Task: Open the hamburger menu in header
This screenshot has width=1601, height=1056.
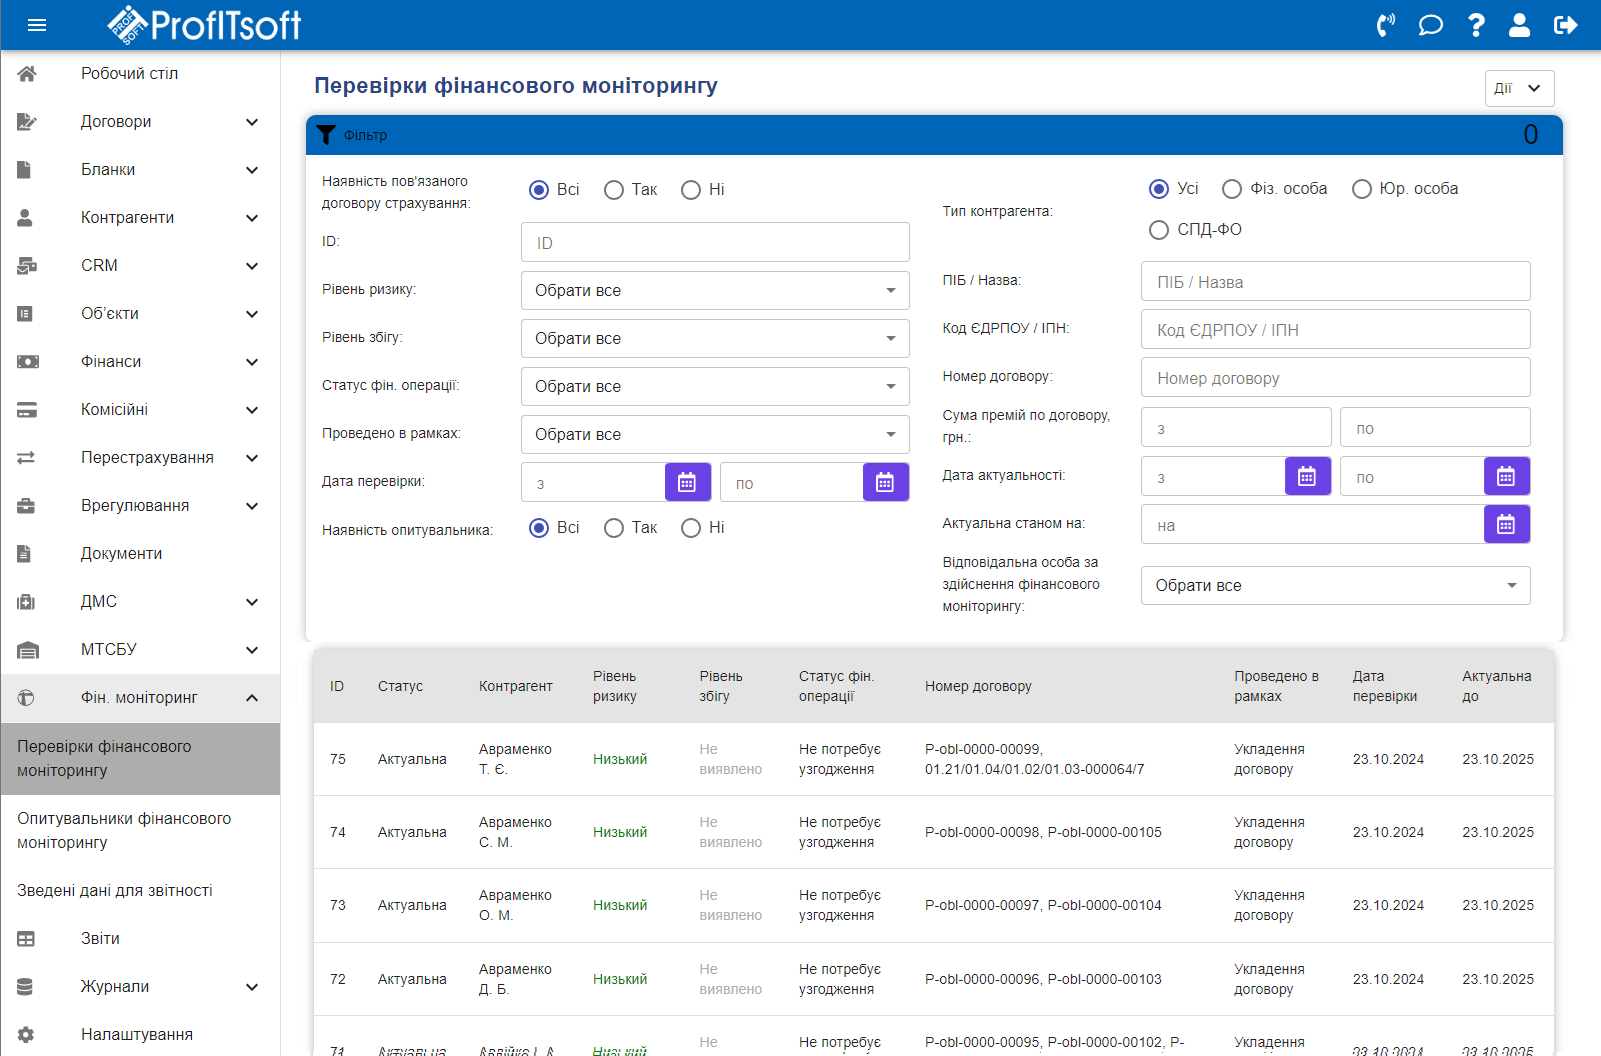Action: coord(37,25)
